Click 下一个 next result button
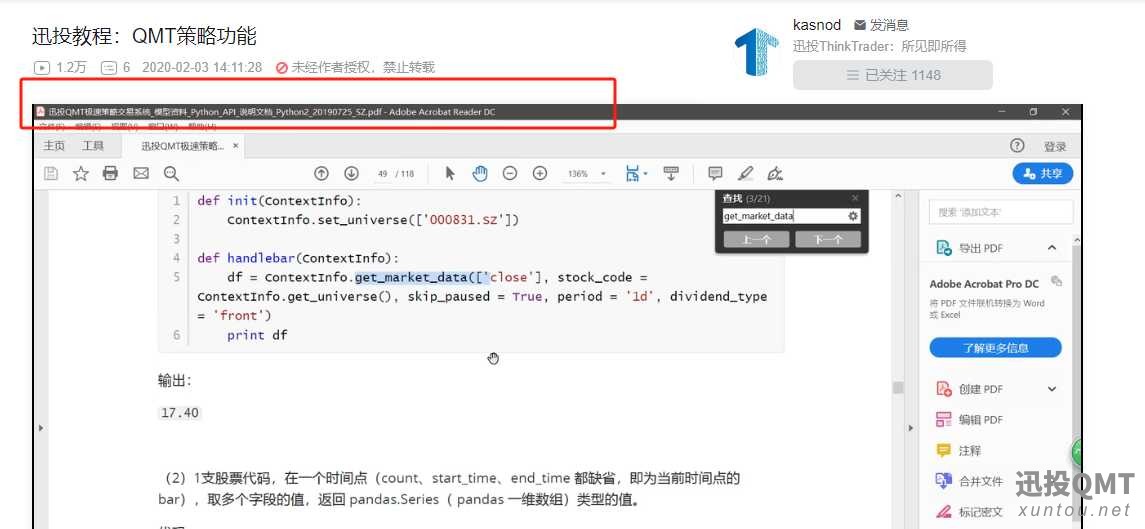The height and width of the screenshot is (529, 1145). point(827,240)
